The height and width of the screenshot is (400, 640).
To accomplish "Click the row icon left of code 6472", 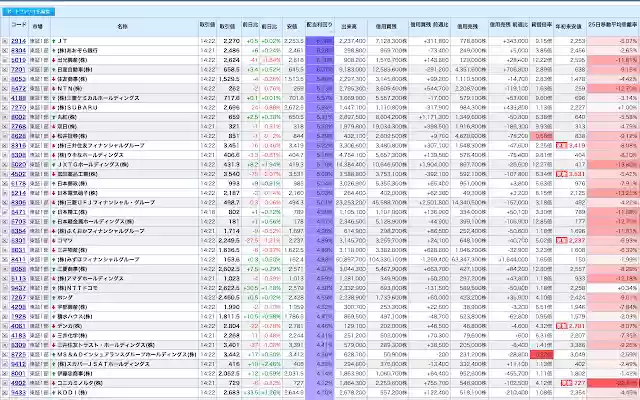I will [5, 89].
